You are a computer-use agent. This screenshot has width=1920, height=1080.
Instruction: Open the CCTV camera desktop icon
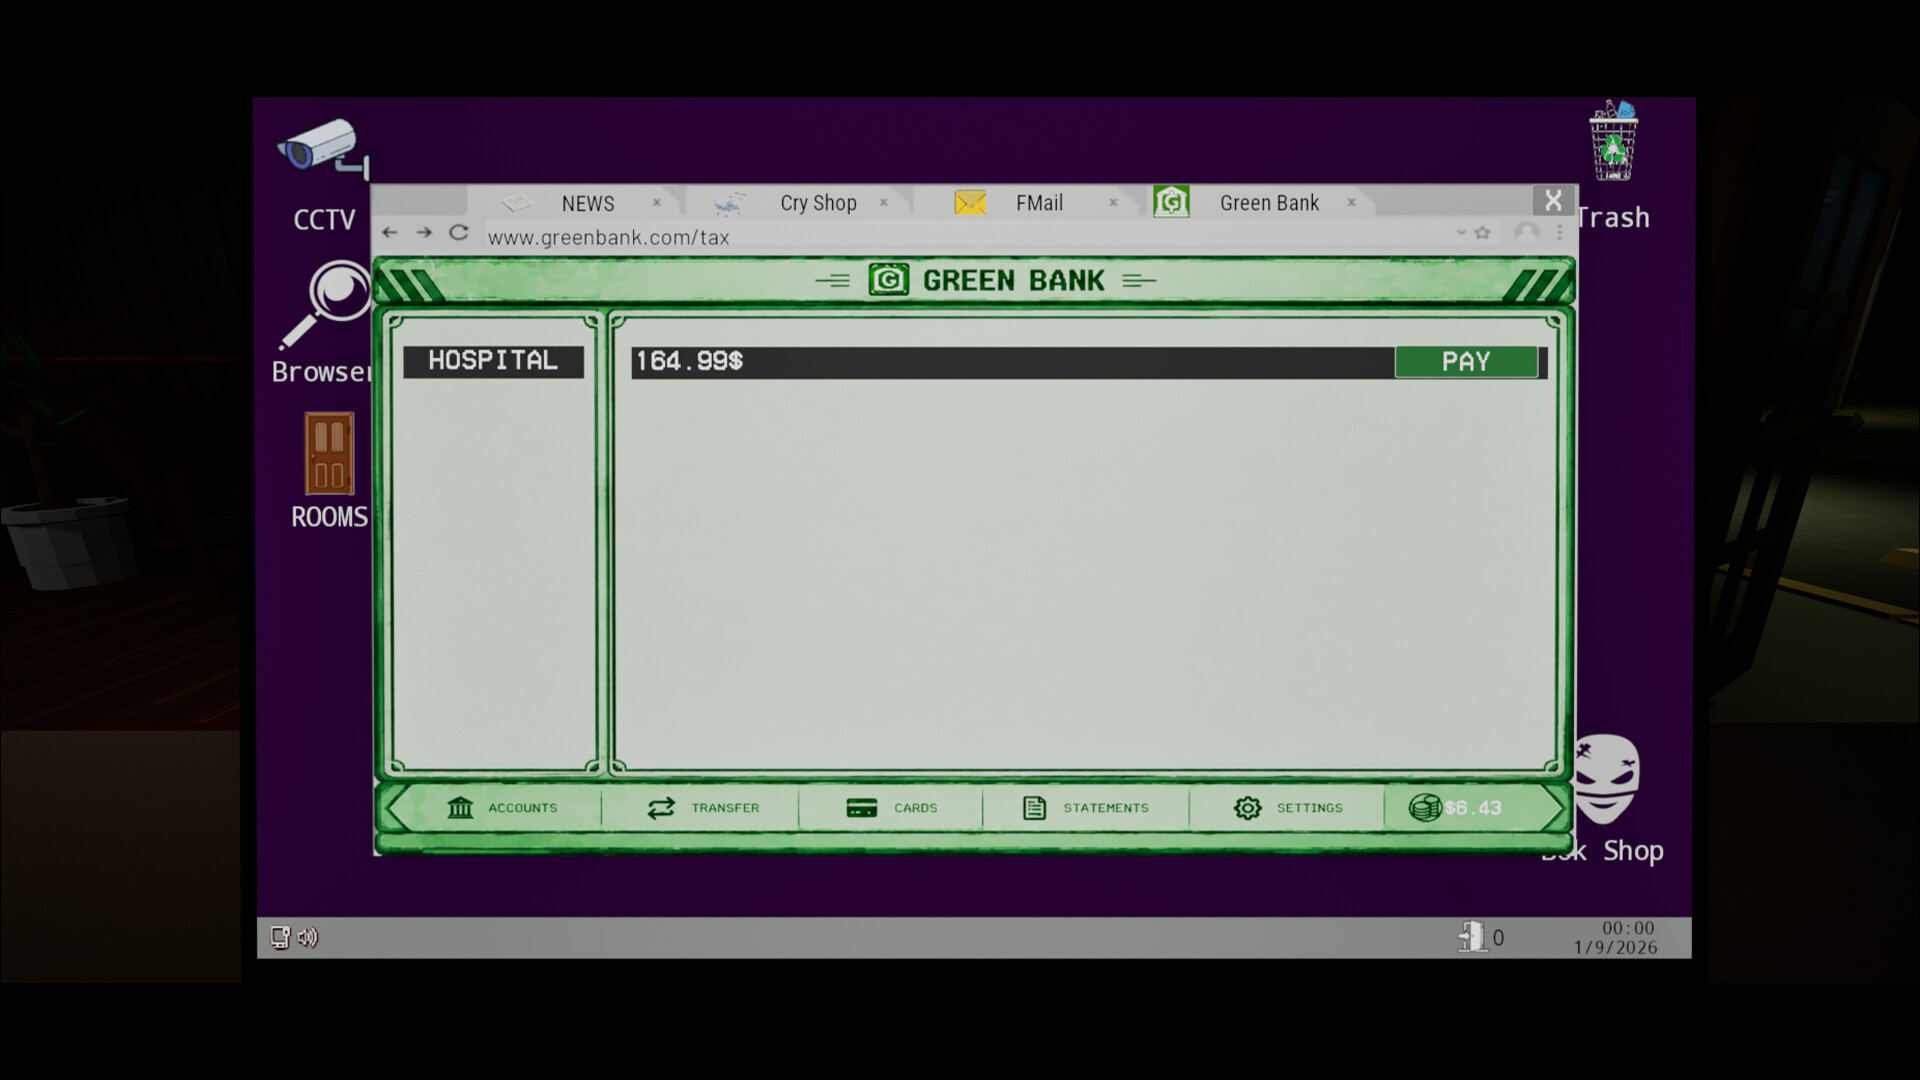323,150
